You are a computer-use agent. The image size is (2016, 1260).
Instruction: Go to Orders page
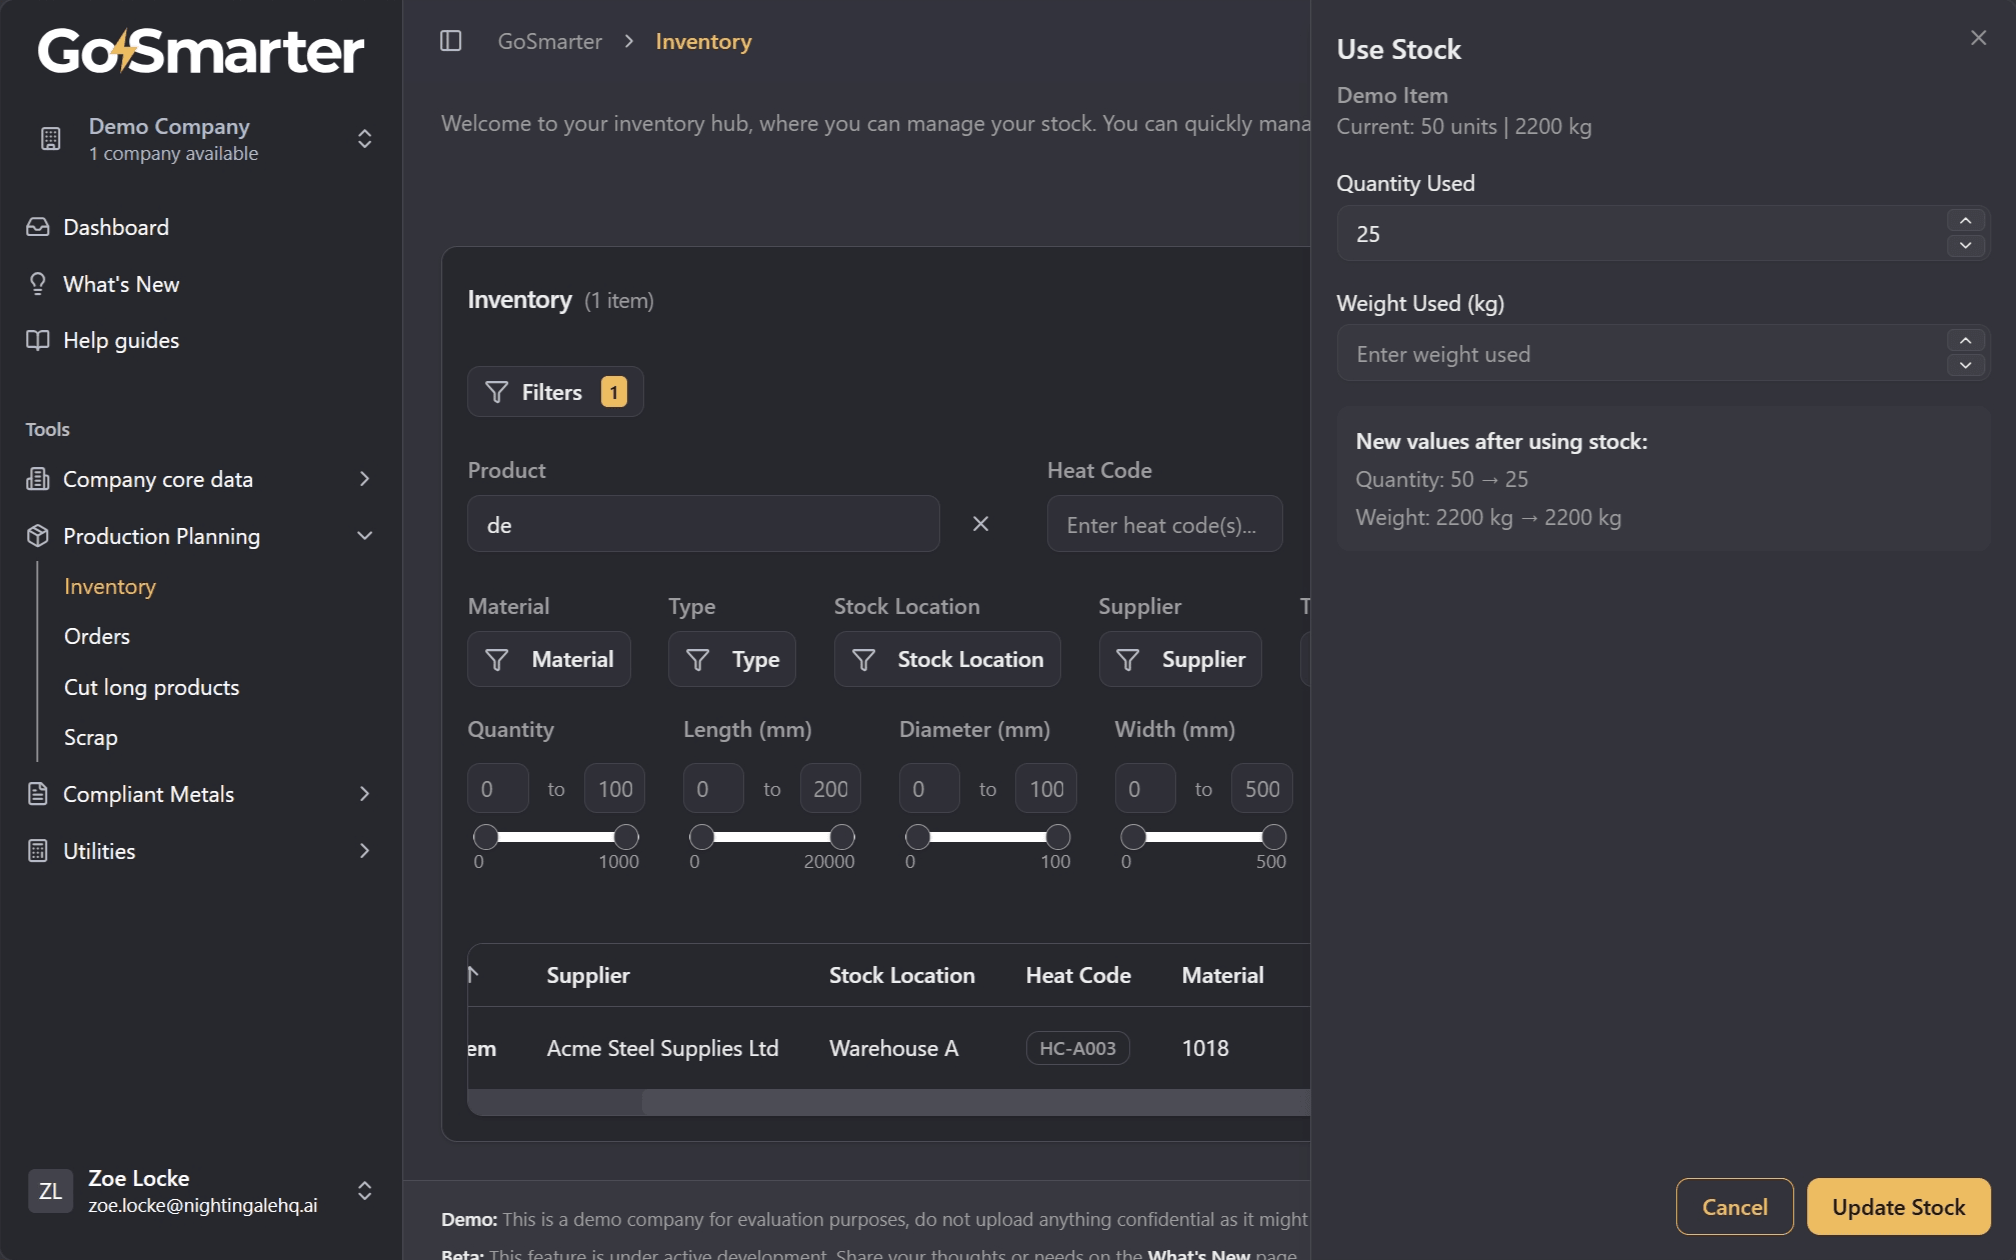click(97, 636)
